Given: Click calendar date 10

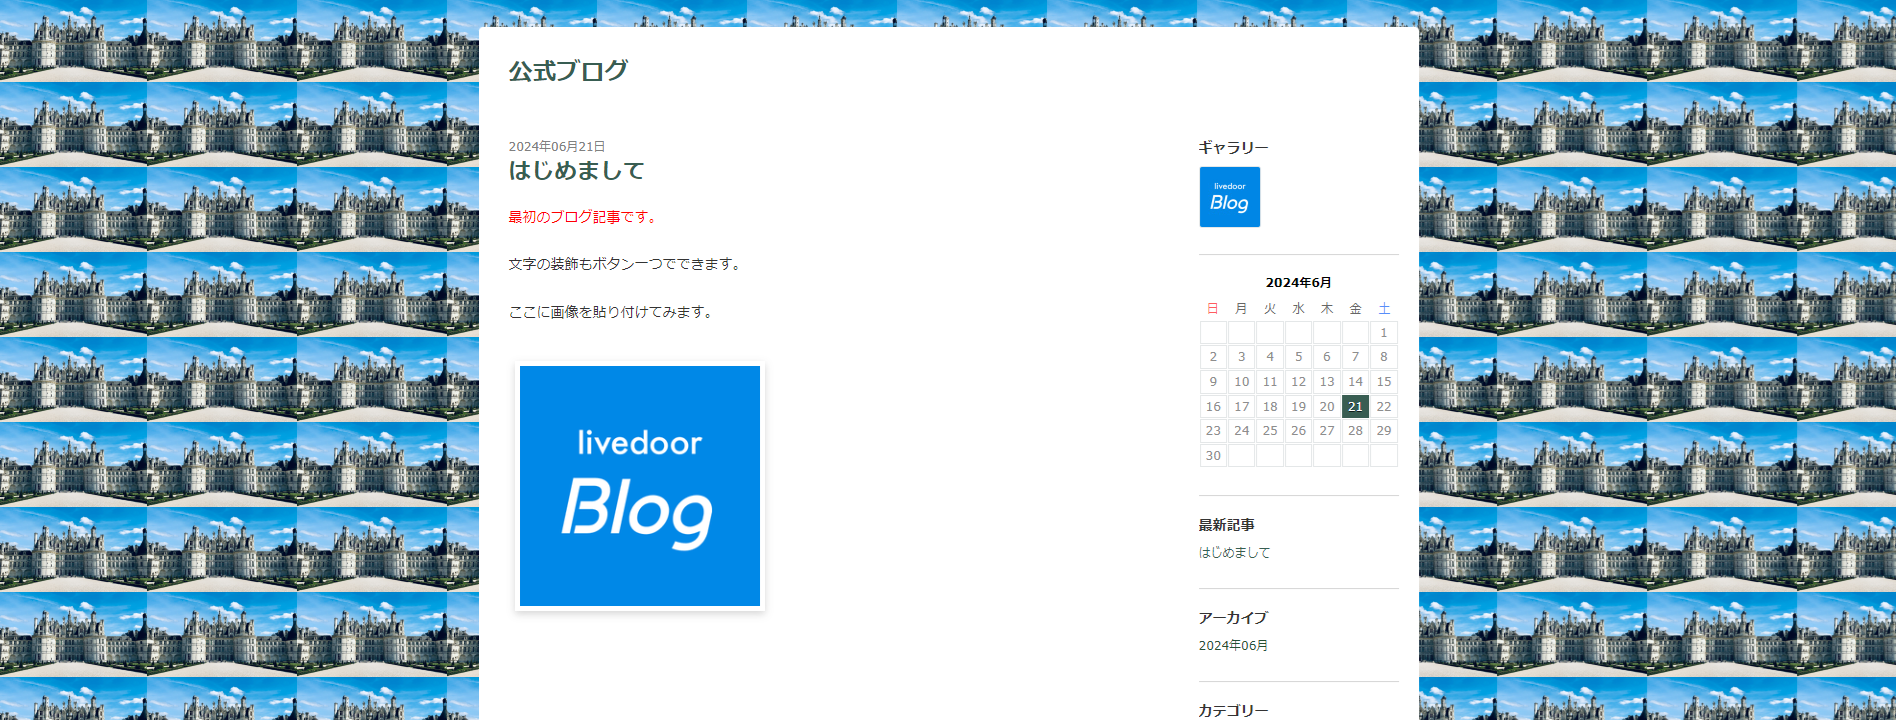Looking at the screenshot, I should click(x=1241, y=381).
